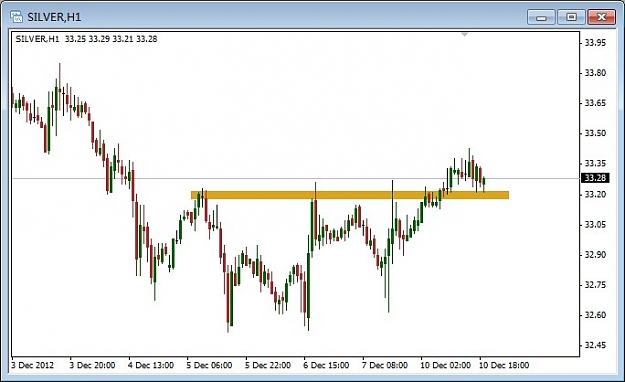The height and width of the screenshot is (382, 625).
Task: Click the 3 Dec 2012 time label
Action: coord(32,365)
